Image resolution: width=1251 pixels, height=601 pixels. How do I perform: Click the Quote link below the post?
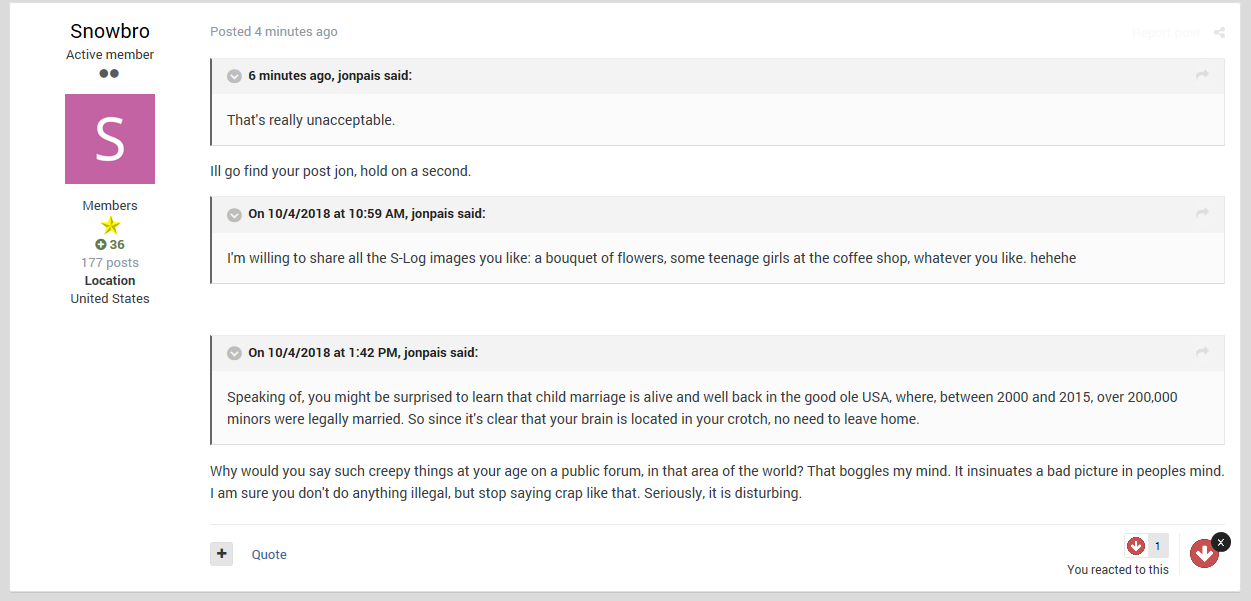[x=269, y=554]
